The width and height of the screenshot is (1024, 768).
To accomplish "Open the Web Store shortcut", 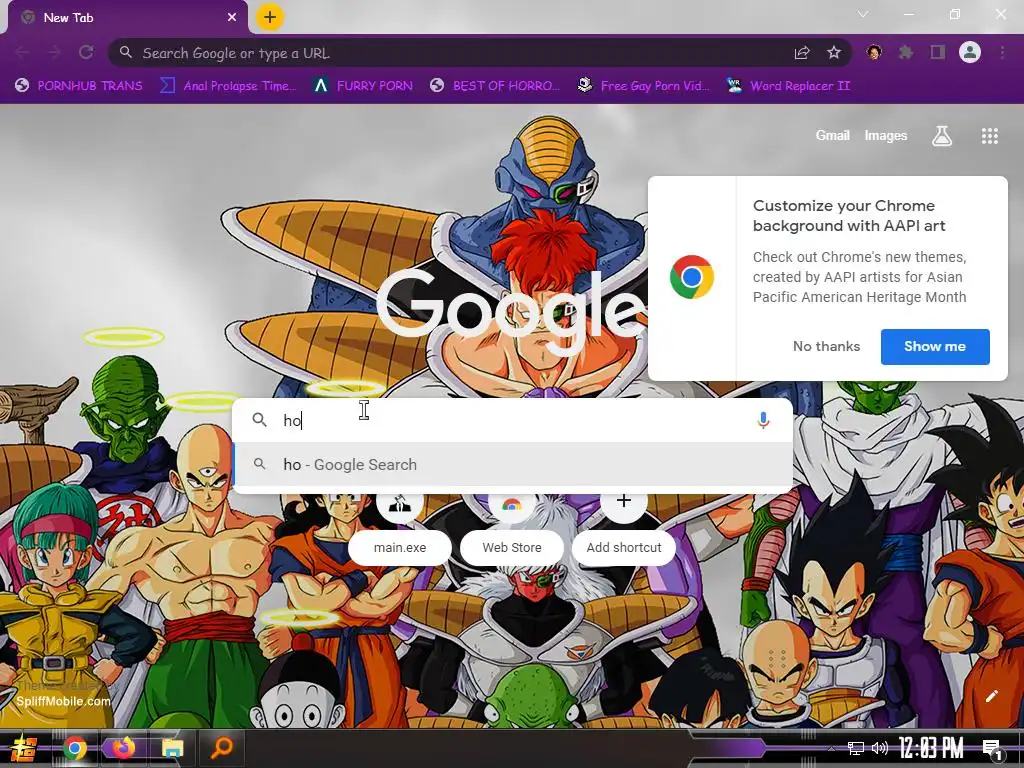I will click(x=512, y=547).
